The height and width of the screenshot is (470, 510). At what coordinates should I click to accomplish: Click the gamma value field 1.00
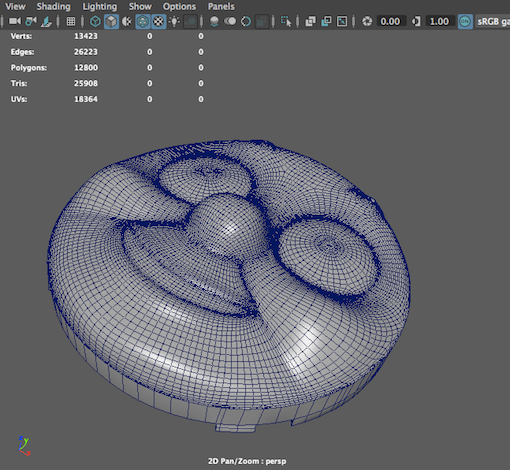point(440,22)
